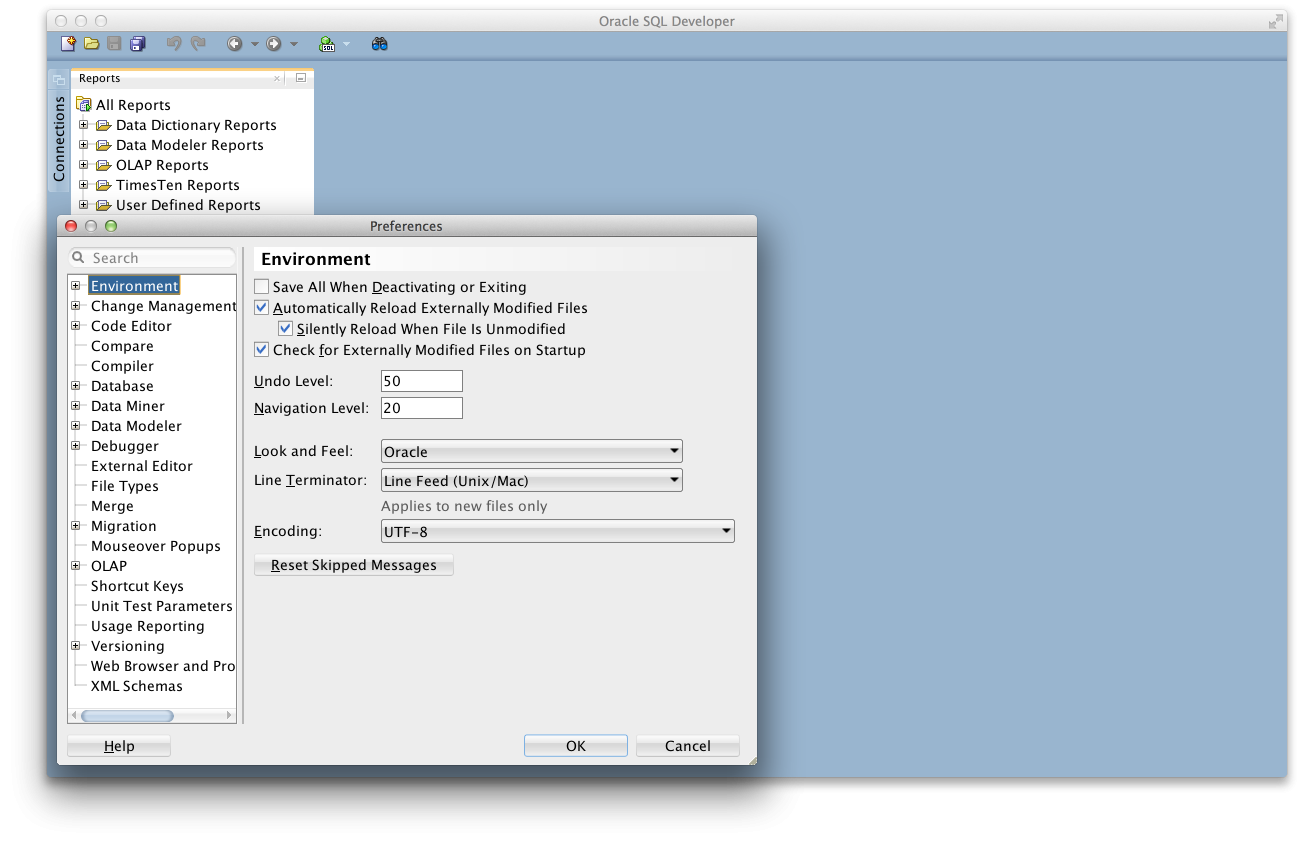Expand the Database preferences node
Screen dimensions: 1301x844
point(76,386)
